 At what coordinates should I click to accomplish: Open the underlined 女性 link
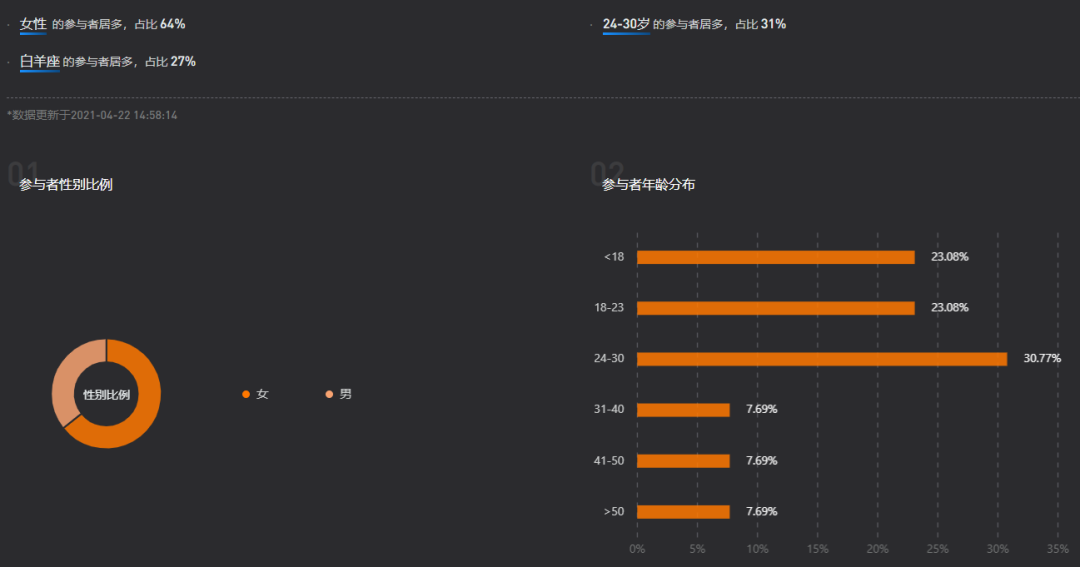[33, 24]
